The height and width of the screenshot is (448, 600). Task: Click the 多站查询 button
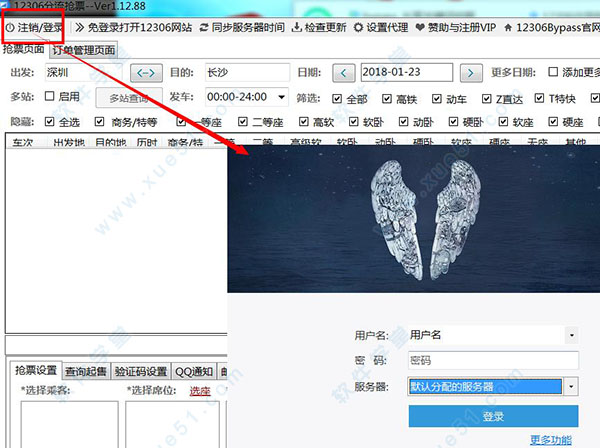(129, 98)
